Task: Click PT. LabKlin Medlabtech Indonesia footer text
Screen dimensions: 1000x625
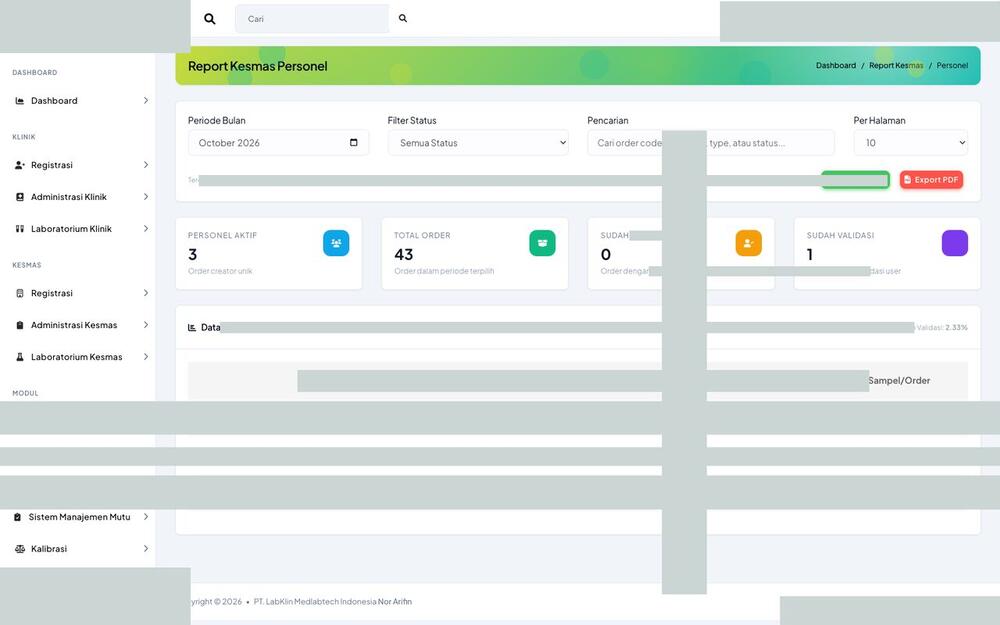Action: point(315,601)
